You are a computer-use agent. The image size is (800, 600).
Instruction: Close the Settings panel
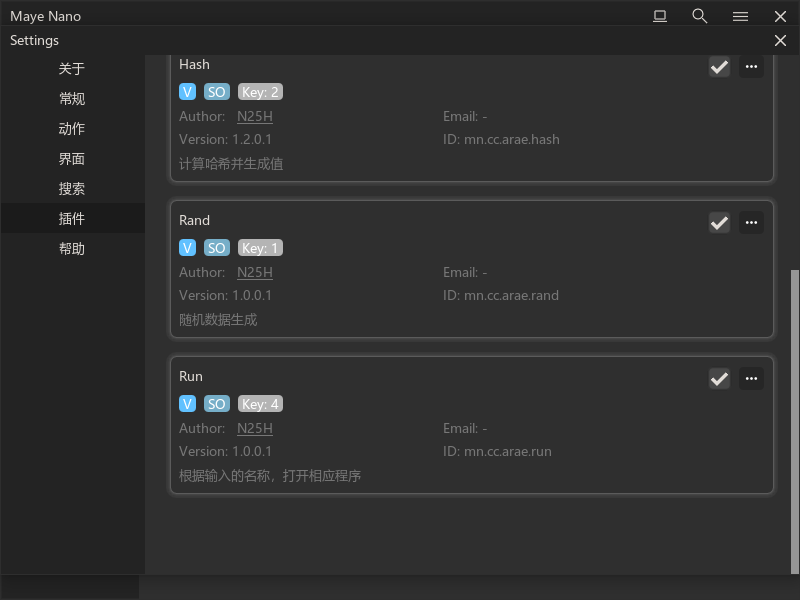(780, 41)
